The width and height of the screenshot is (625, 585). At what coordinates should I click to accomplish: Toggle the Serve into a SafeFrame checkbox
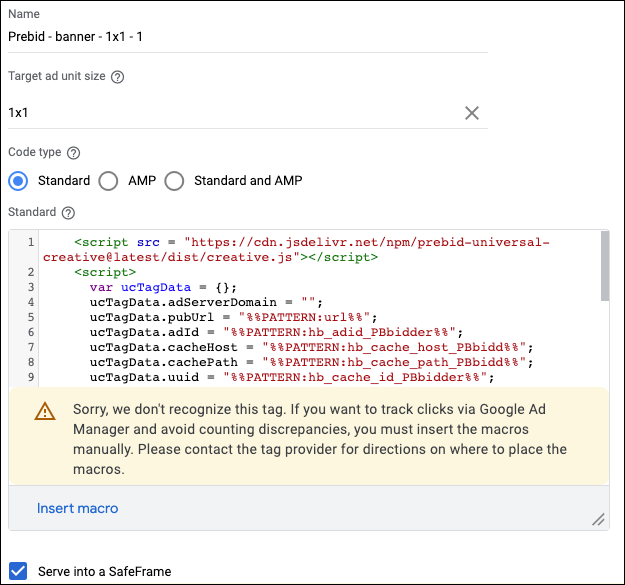click(x=17, y=572)
